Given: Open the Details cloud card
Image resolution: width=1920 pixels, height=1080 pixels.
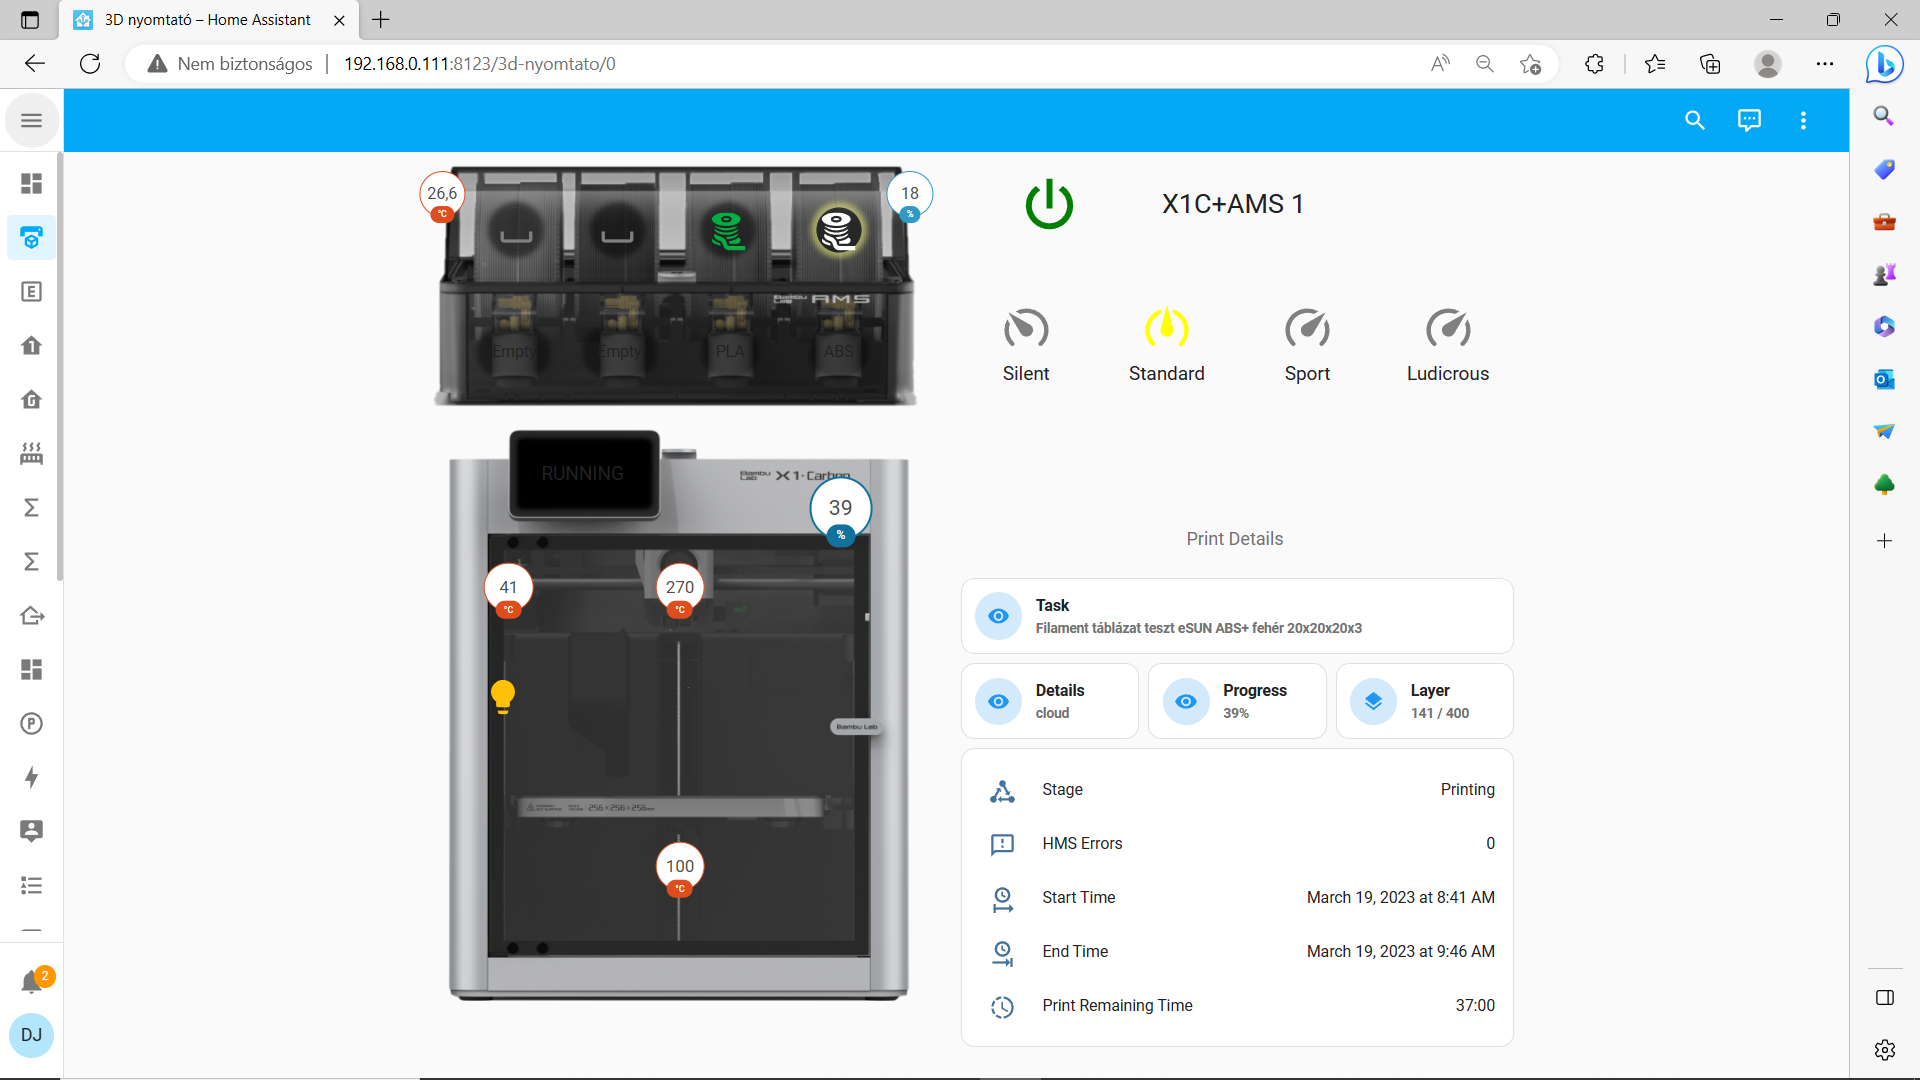Looking at the screenshot, I should (1050, 701).
